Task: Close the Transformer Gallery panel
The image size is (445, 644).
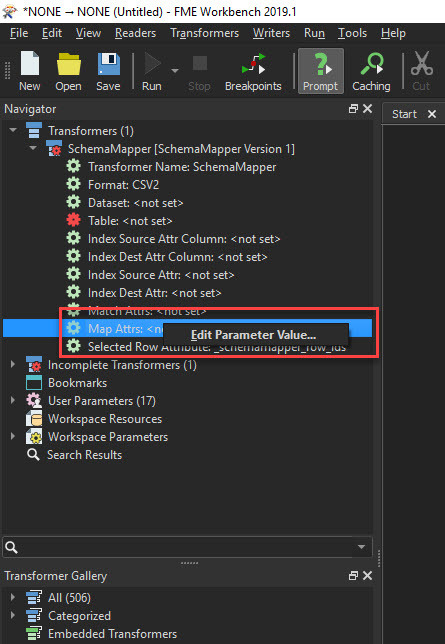Action: click(367, 575)
